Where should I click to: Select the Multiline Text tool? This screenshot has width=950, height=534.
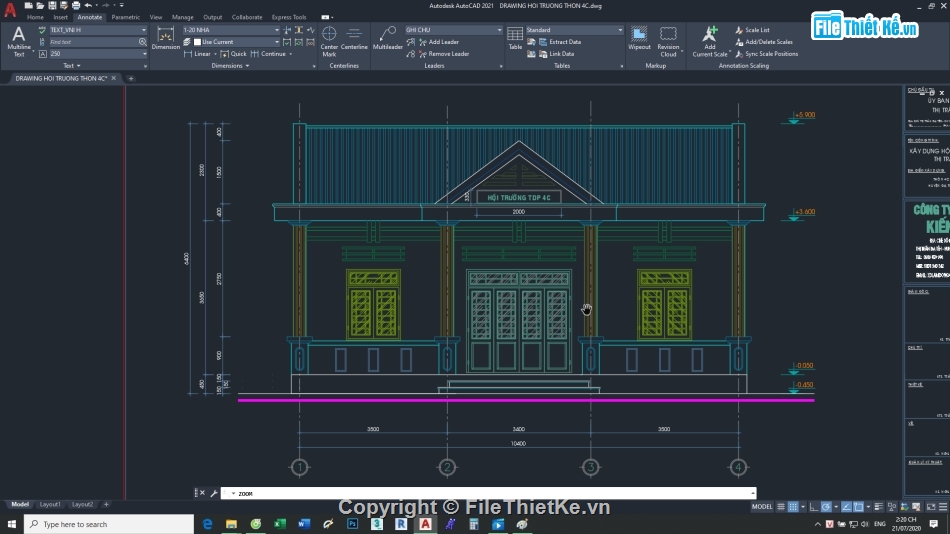click(19, 41)
